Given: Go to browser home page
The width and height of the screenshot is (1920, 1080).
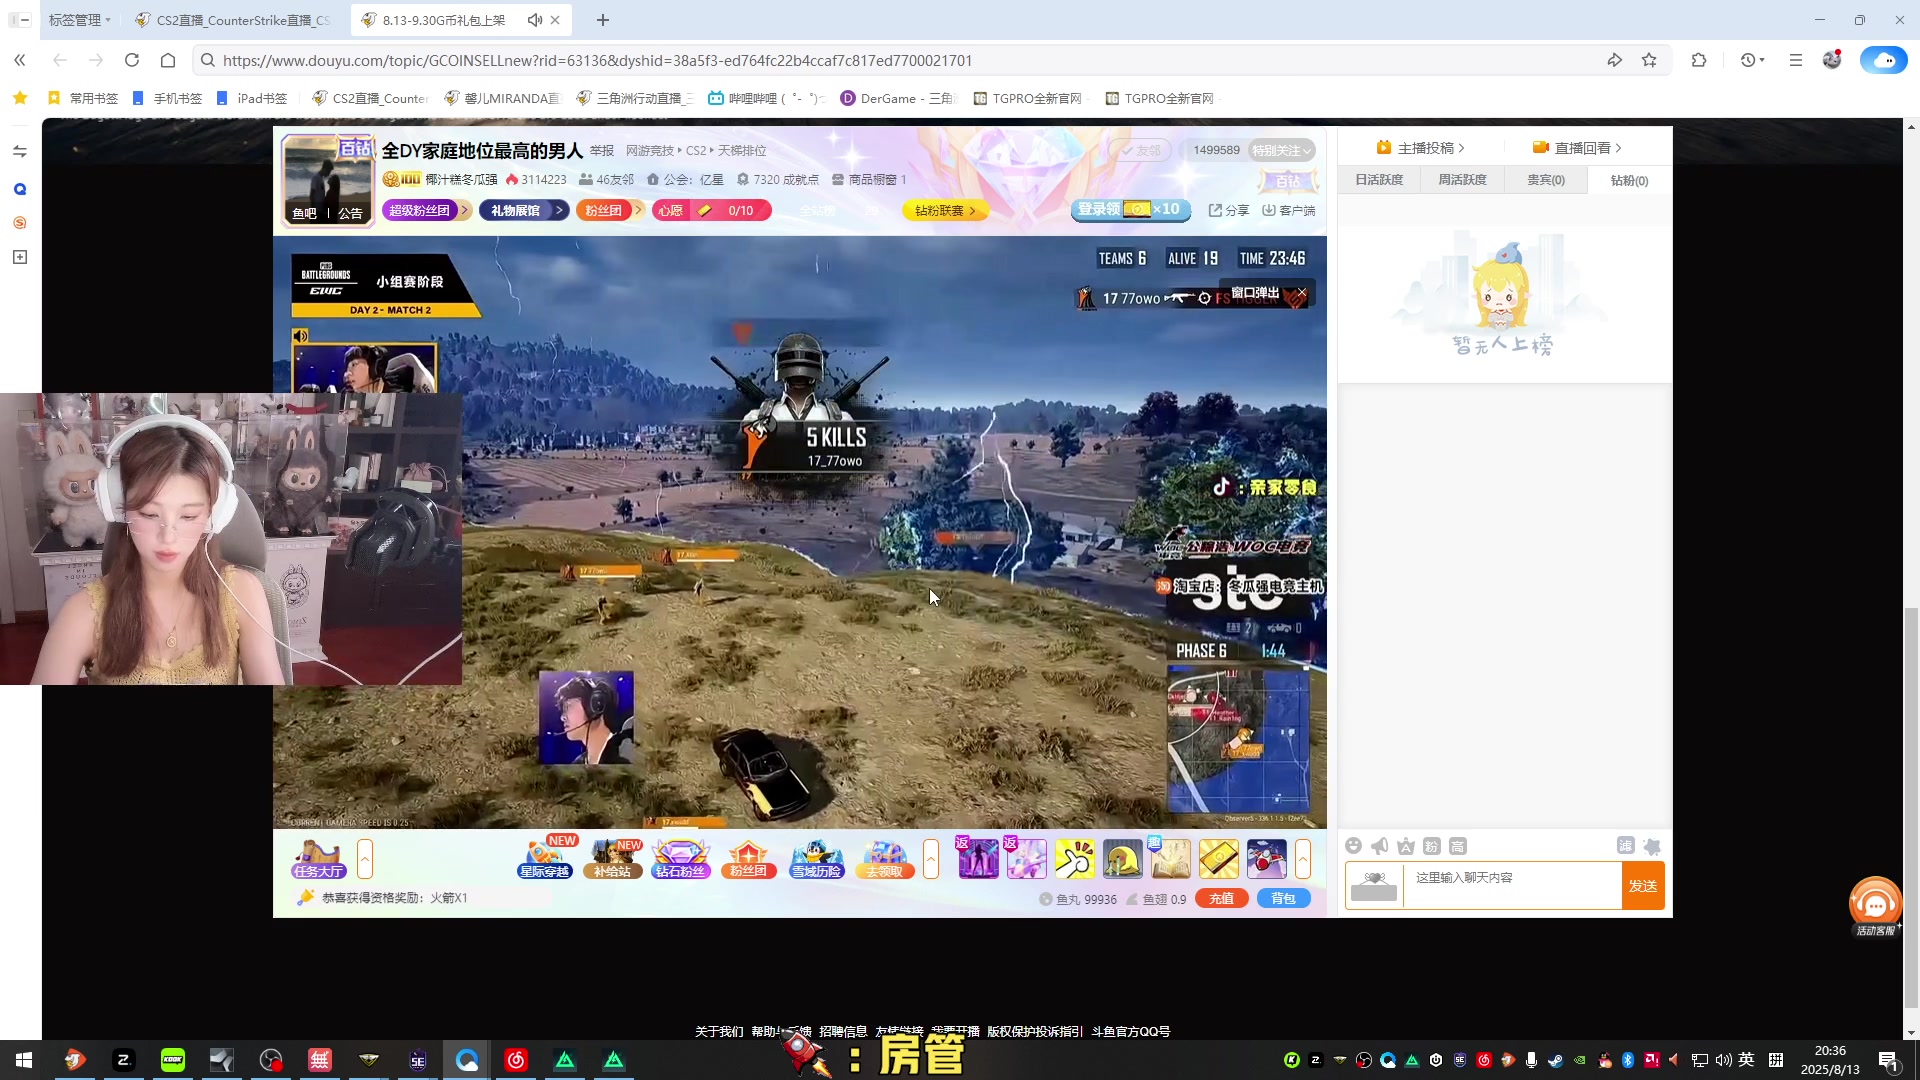Looking at the screenshot, I should (168, 60).
